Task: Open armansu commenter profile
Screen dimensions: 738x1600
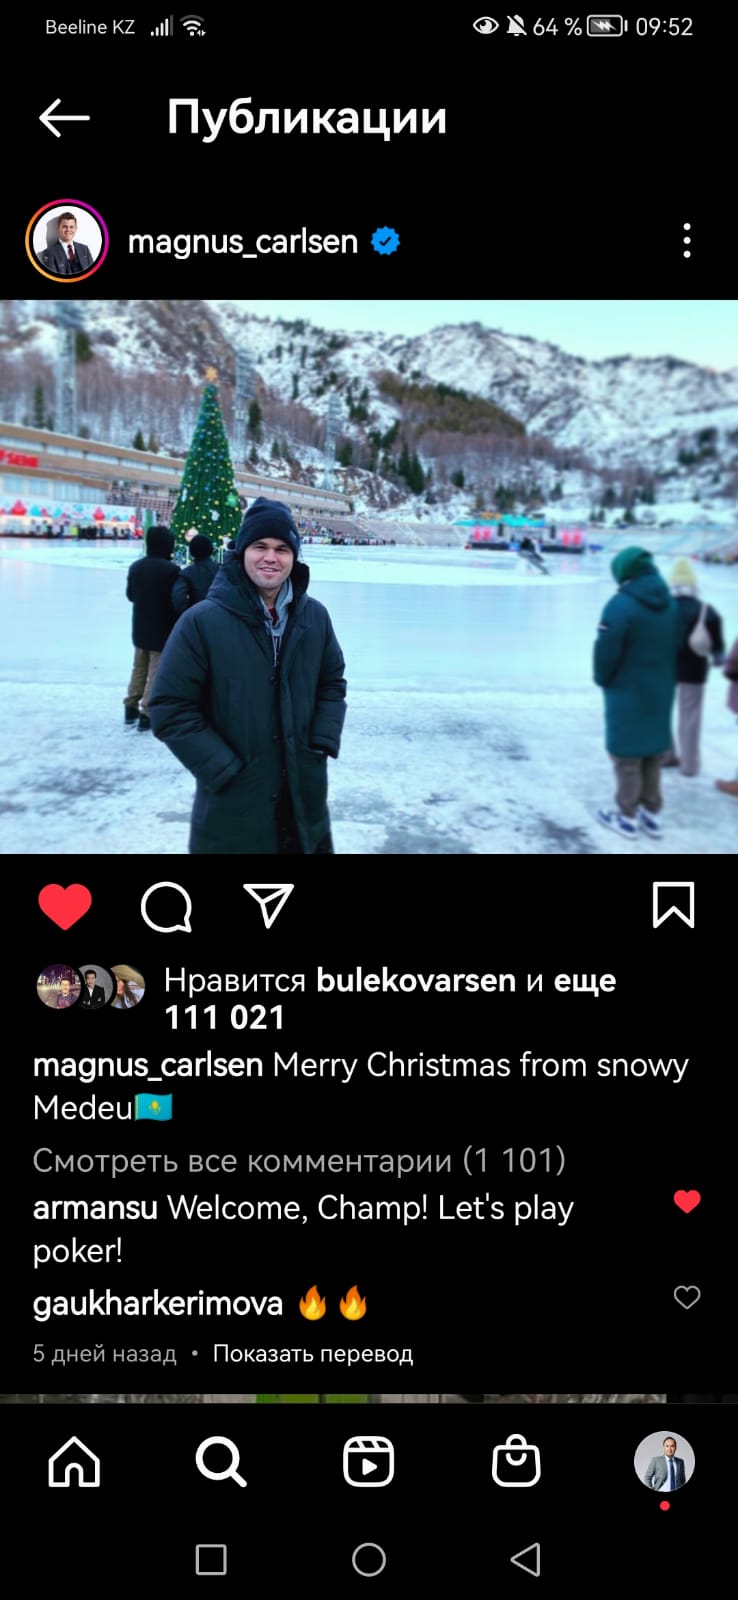Action: coord(95,1208)
